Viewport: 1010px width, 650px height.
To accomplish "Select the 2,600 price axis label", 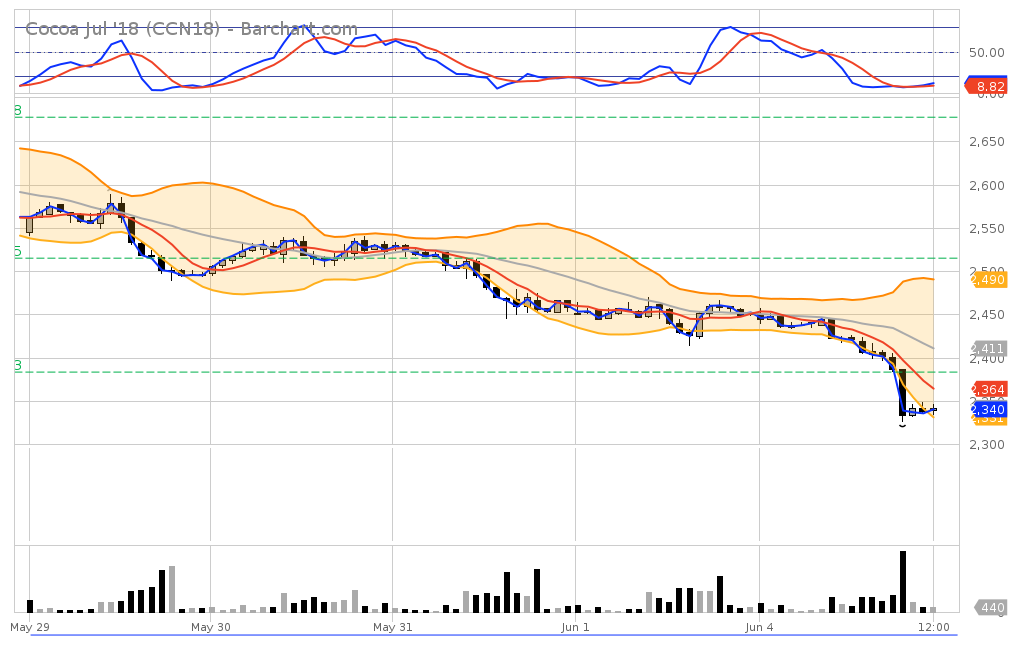I will [986, 186].
